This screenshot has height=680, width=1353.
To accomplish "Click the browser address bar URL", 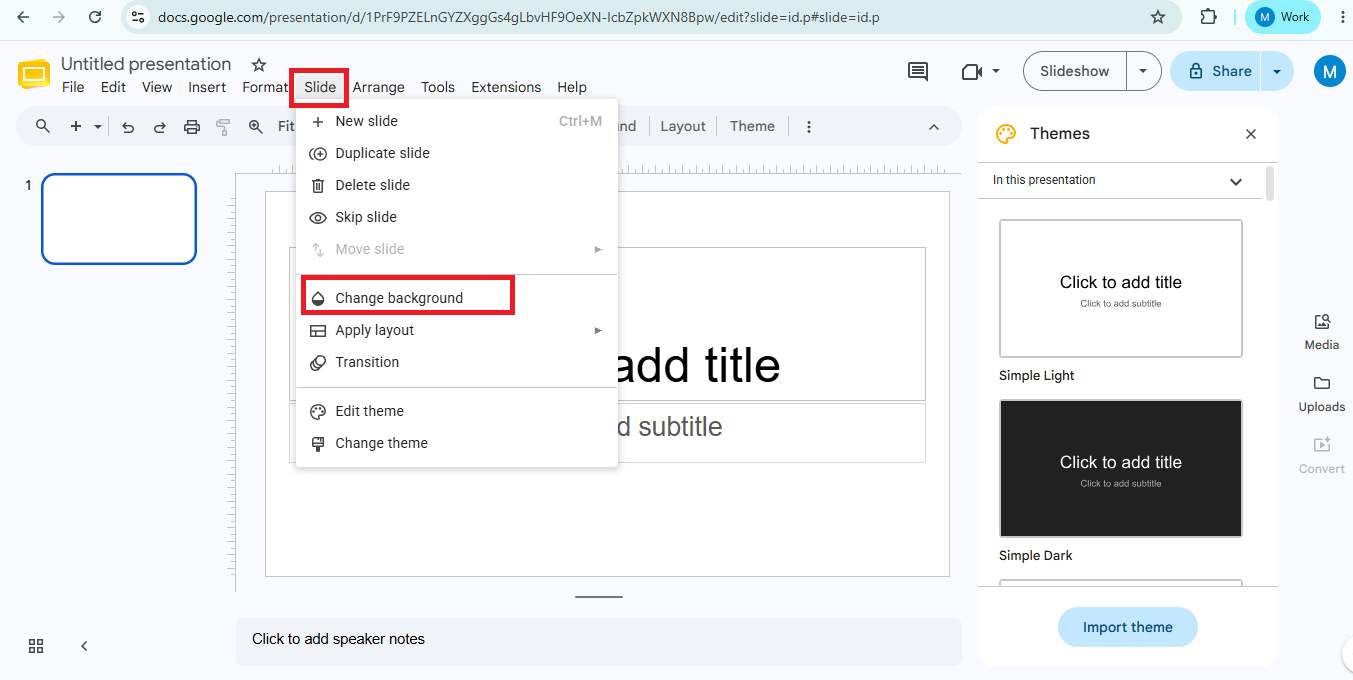I will pos(519,17).
